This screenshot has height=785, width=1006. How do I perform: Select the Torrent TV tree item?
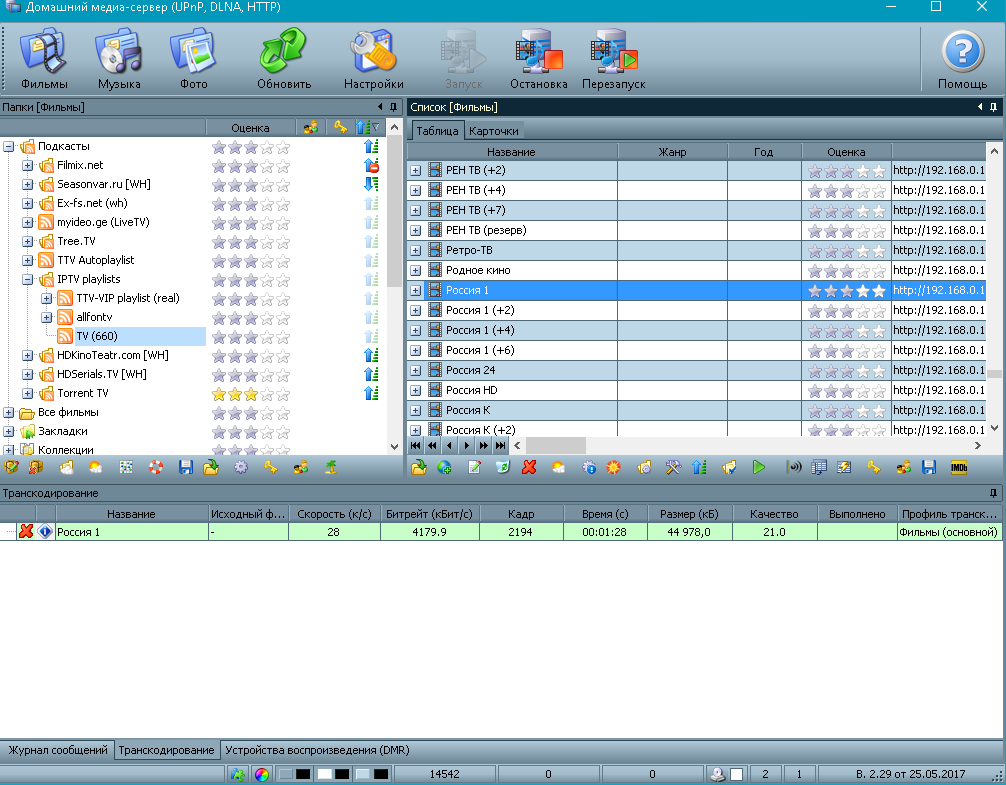[82, 393]
